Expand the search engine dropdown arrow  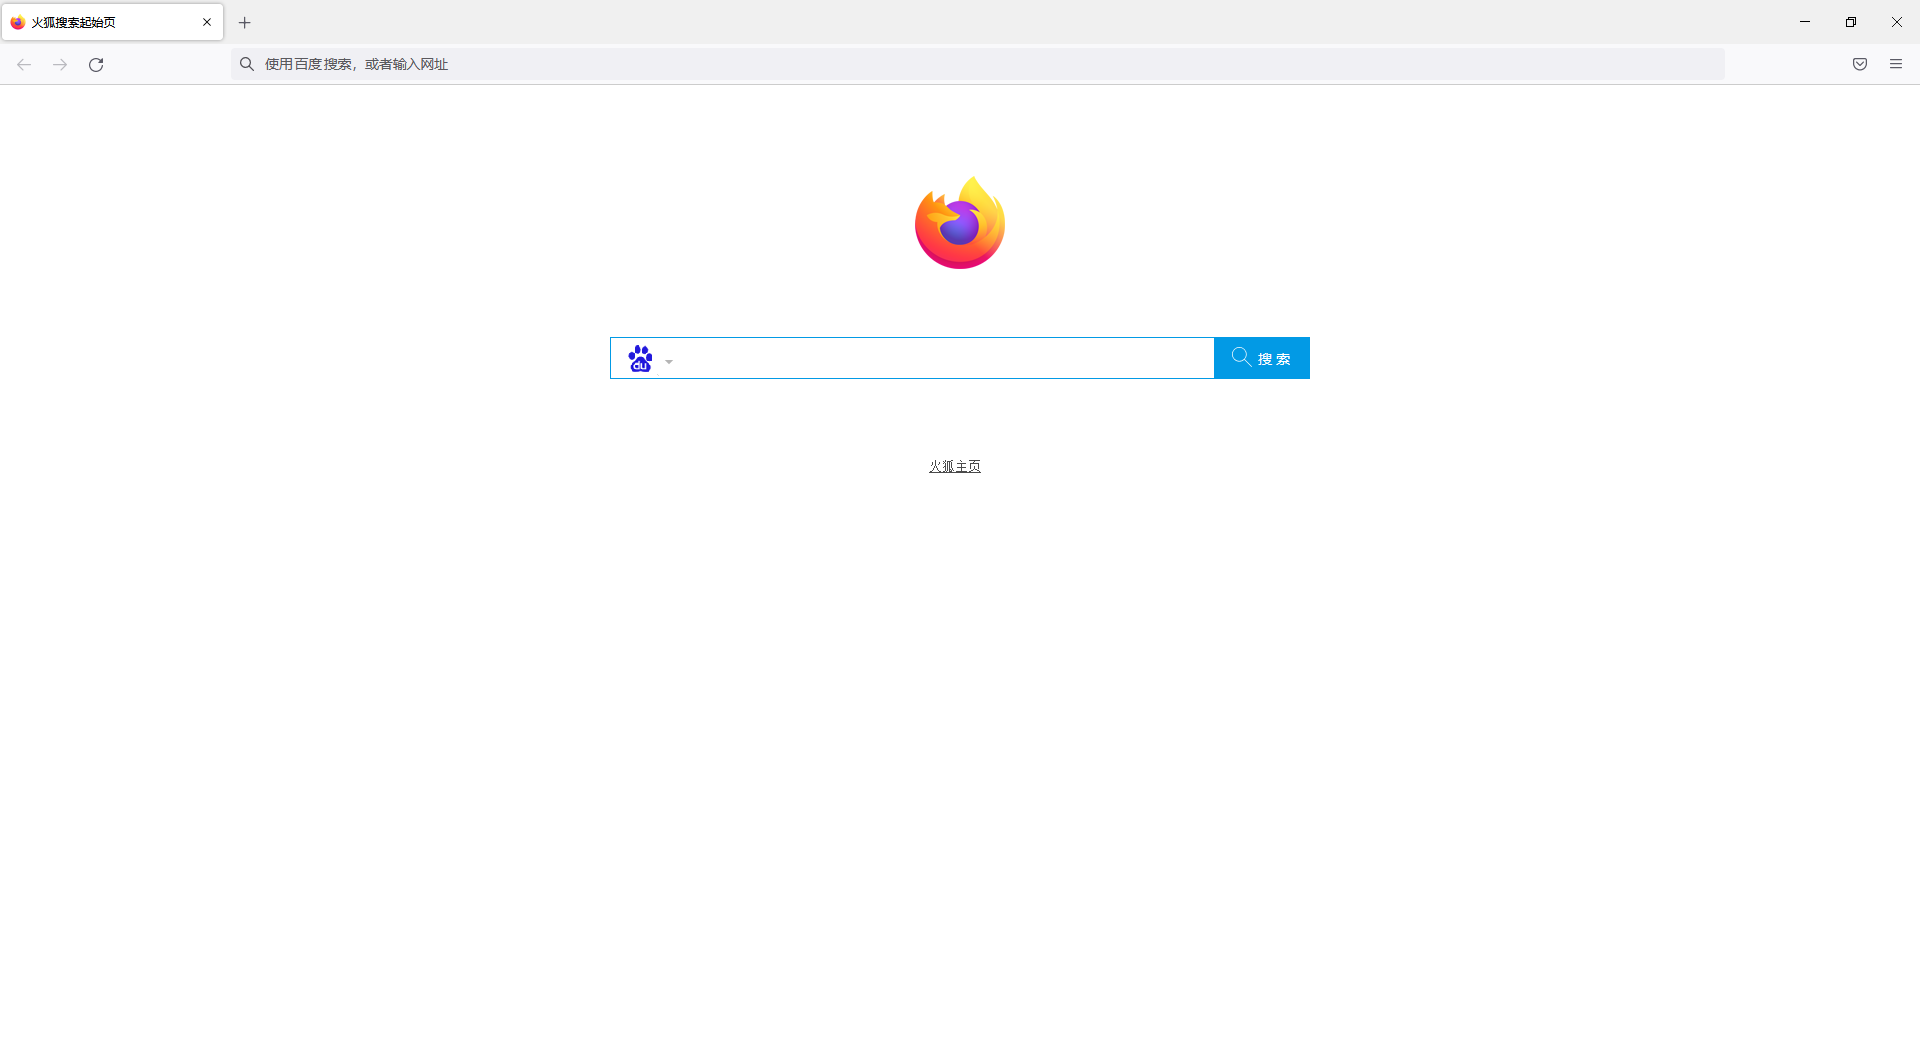pos(669,361)
